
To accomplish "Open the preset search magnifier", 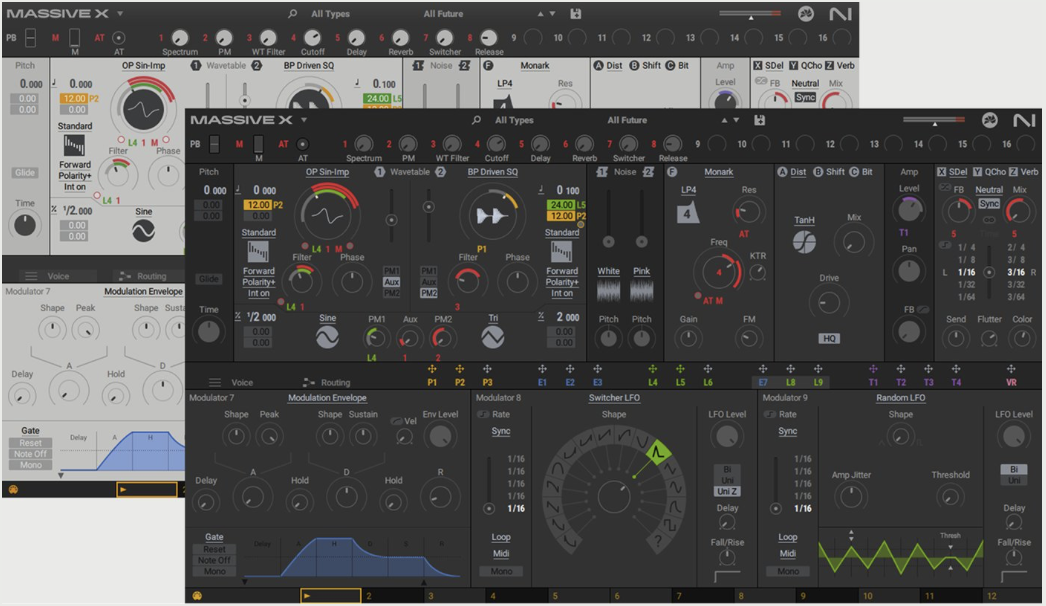I will tap(475, 119).
